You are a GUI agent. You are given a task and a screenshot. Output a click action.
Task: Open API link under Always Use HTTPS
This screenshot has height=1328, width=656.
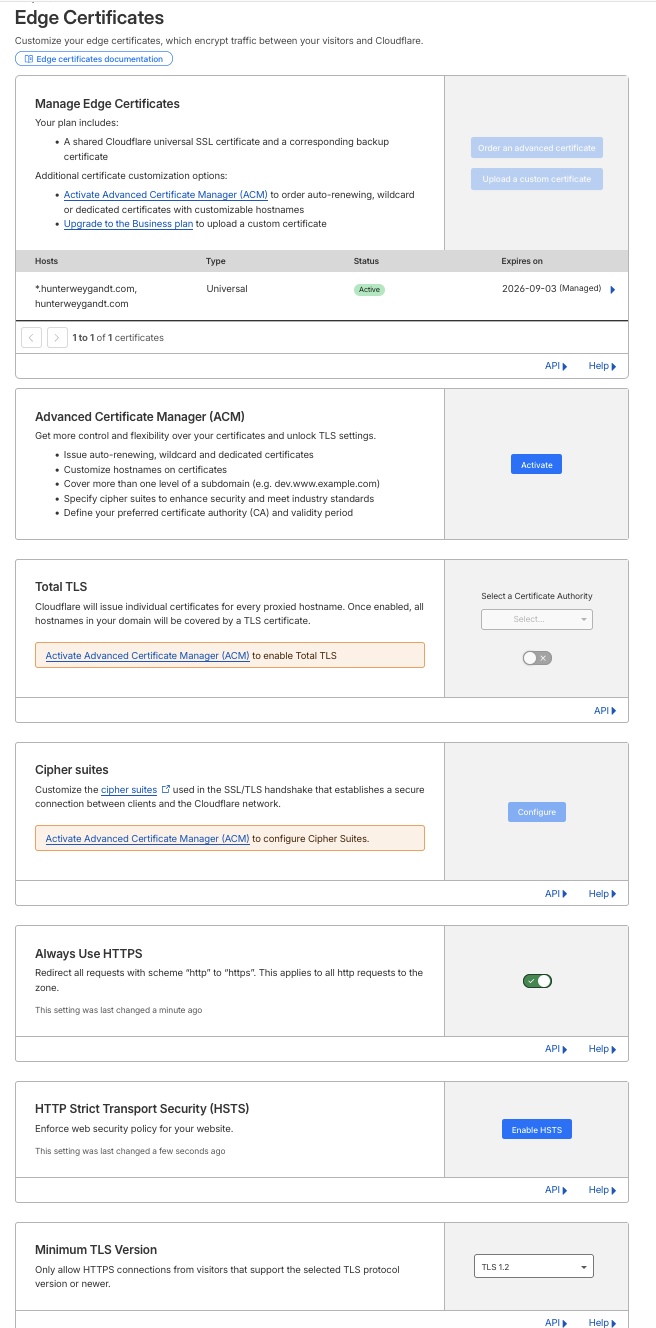pos(556,1049)
